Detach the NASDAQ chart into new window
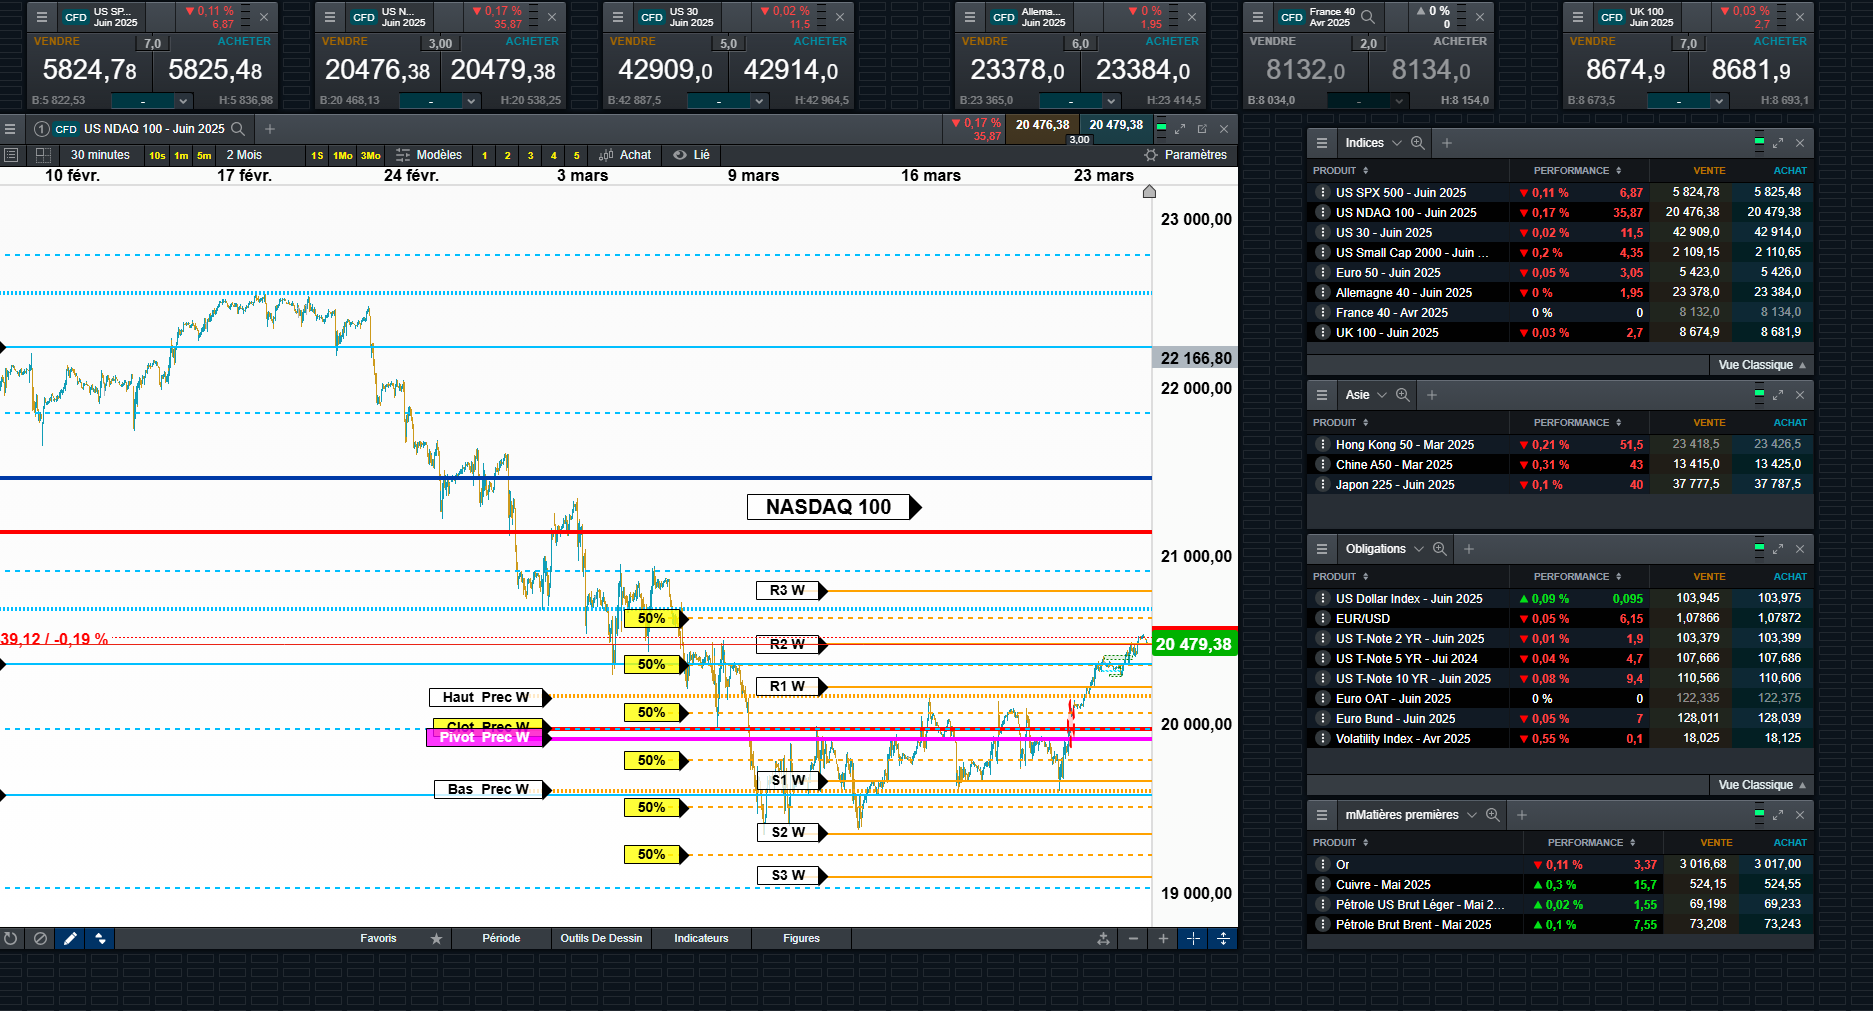 [x=1202, y=129]
